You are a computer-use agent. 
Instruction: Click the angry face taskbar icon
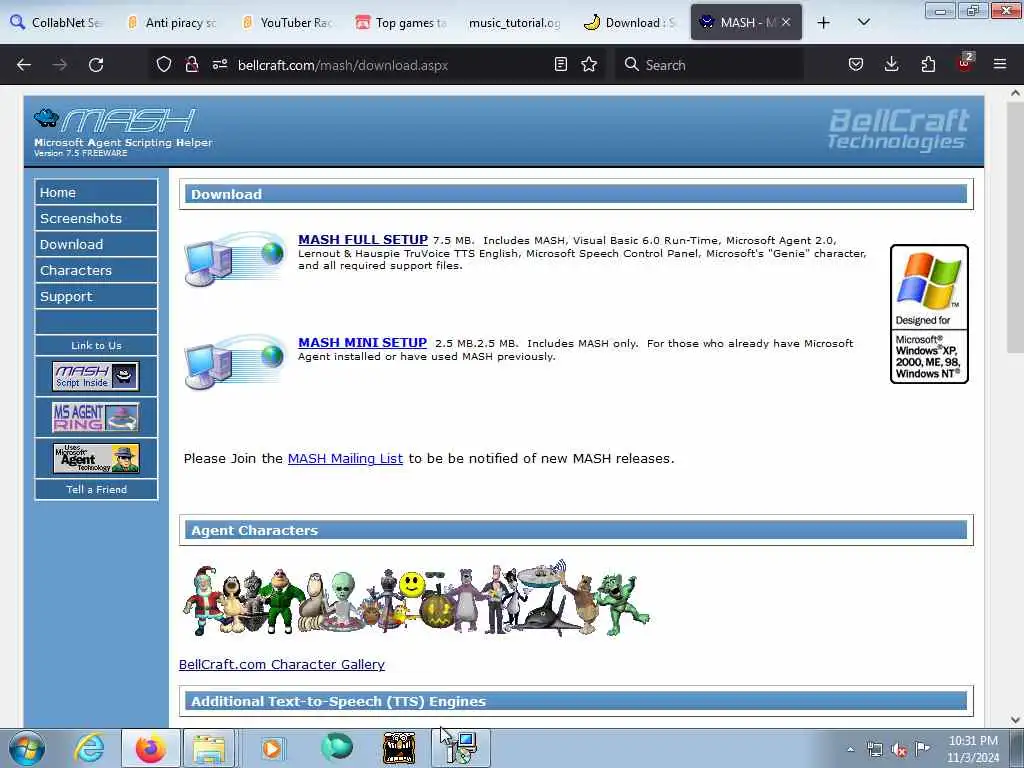[x=398, y=748]
